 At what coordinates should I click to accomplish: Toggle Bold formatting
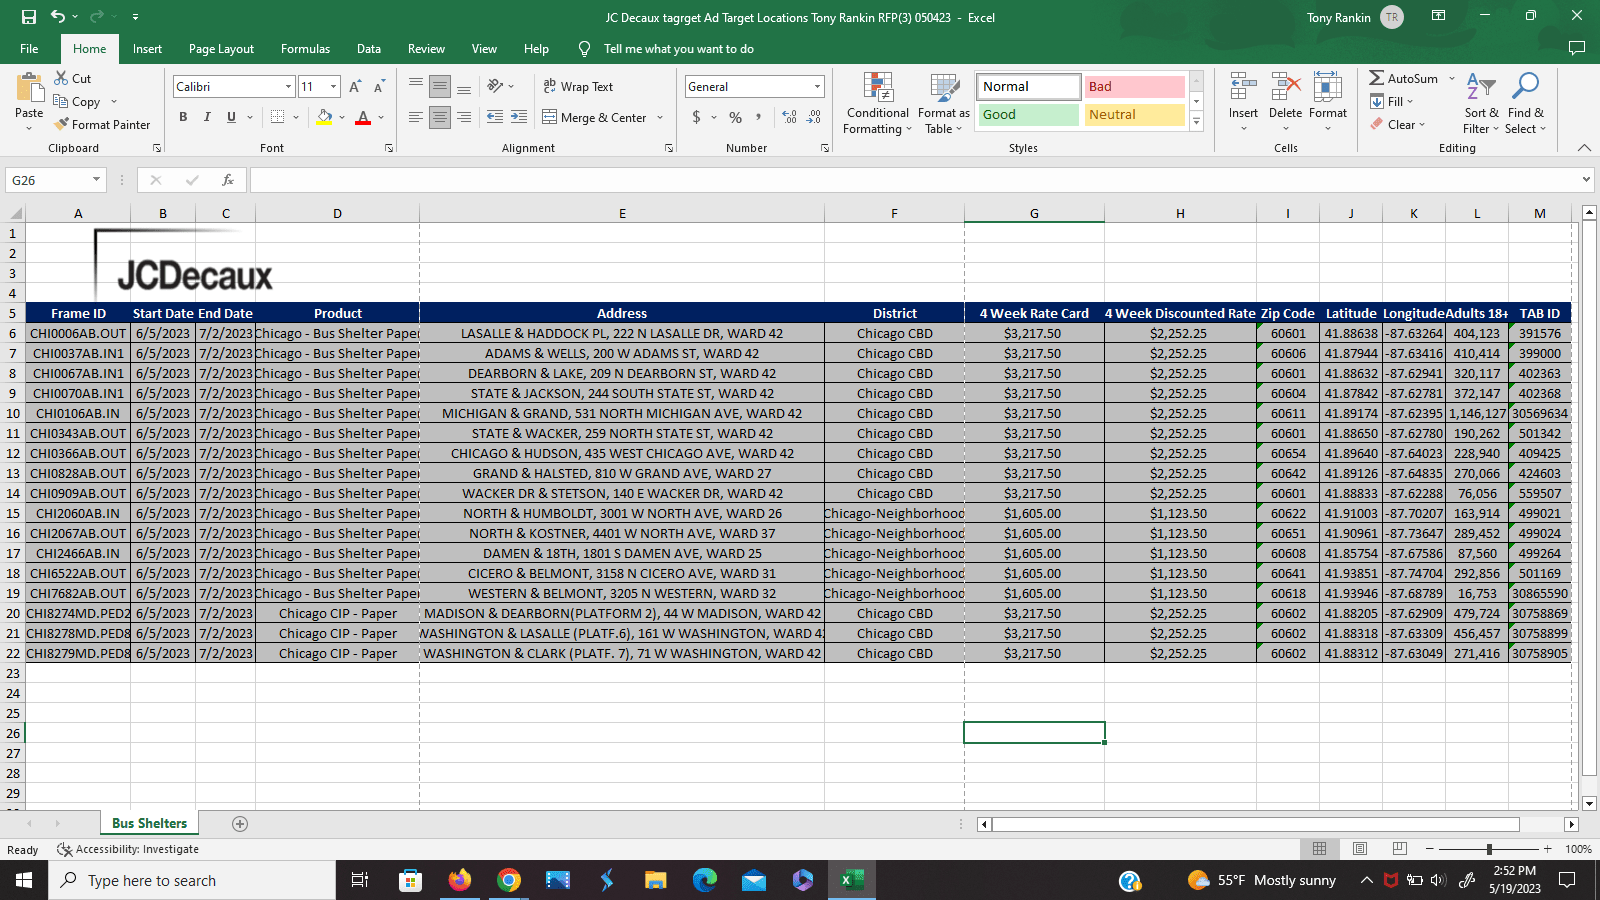(183, 117)
